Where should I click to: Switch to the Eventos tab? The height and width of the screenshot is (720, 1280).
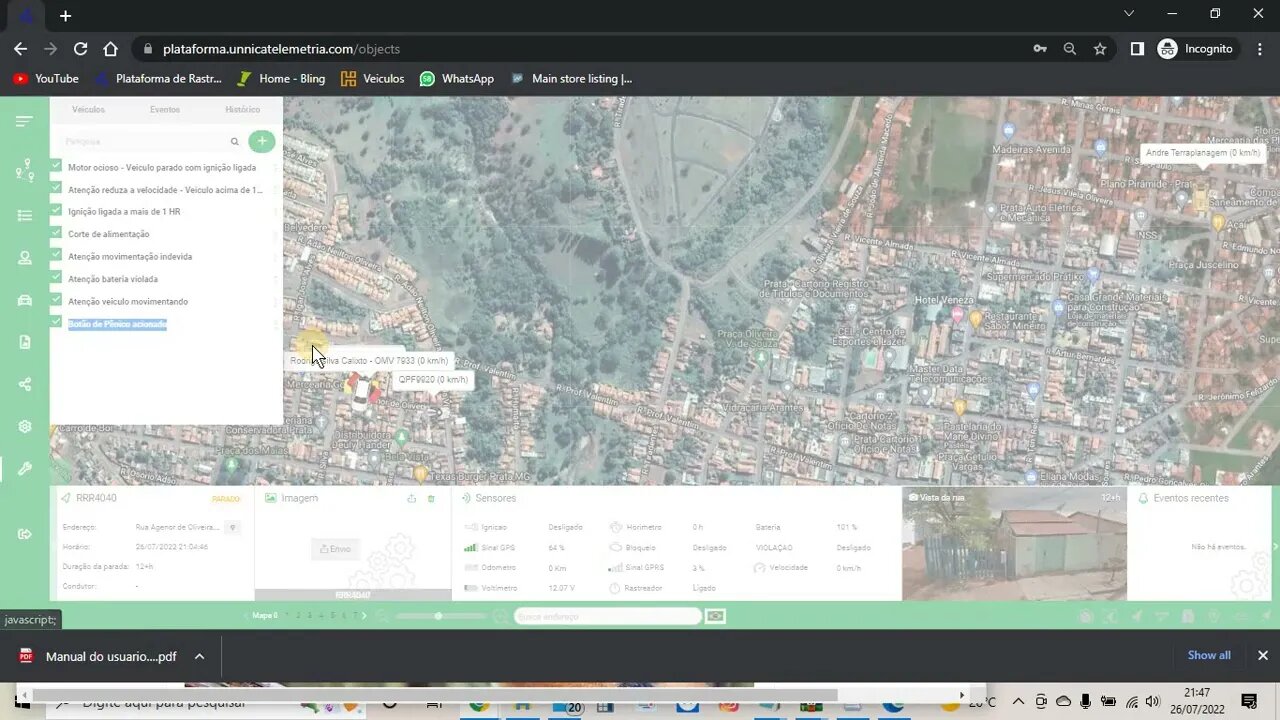click(165, 110)
